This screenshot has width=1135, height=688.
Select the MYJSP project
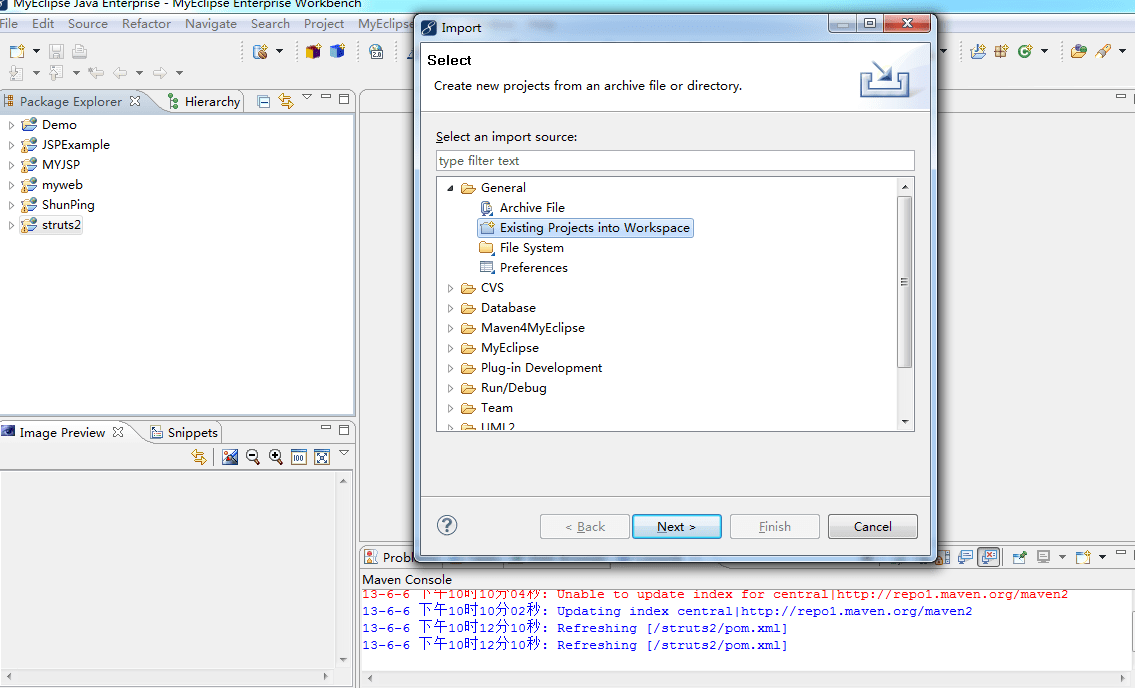click(61, 165)
